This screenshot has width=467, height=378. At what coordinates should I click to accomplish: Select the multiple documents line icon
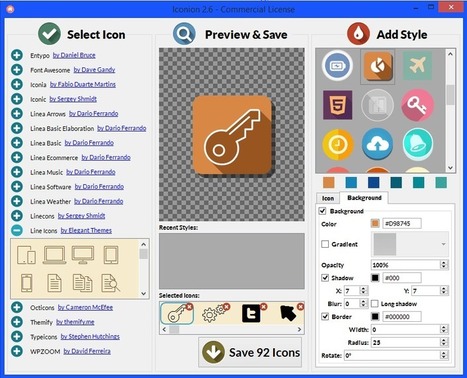coord(82,283)
